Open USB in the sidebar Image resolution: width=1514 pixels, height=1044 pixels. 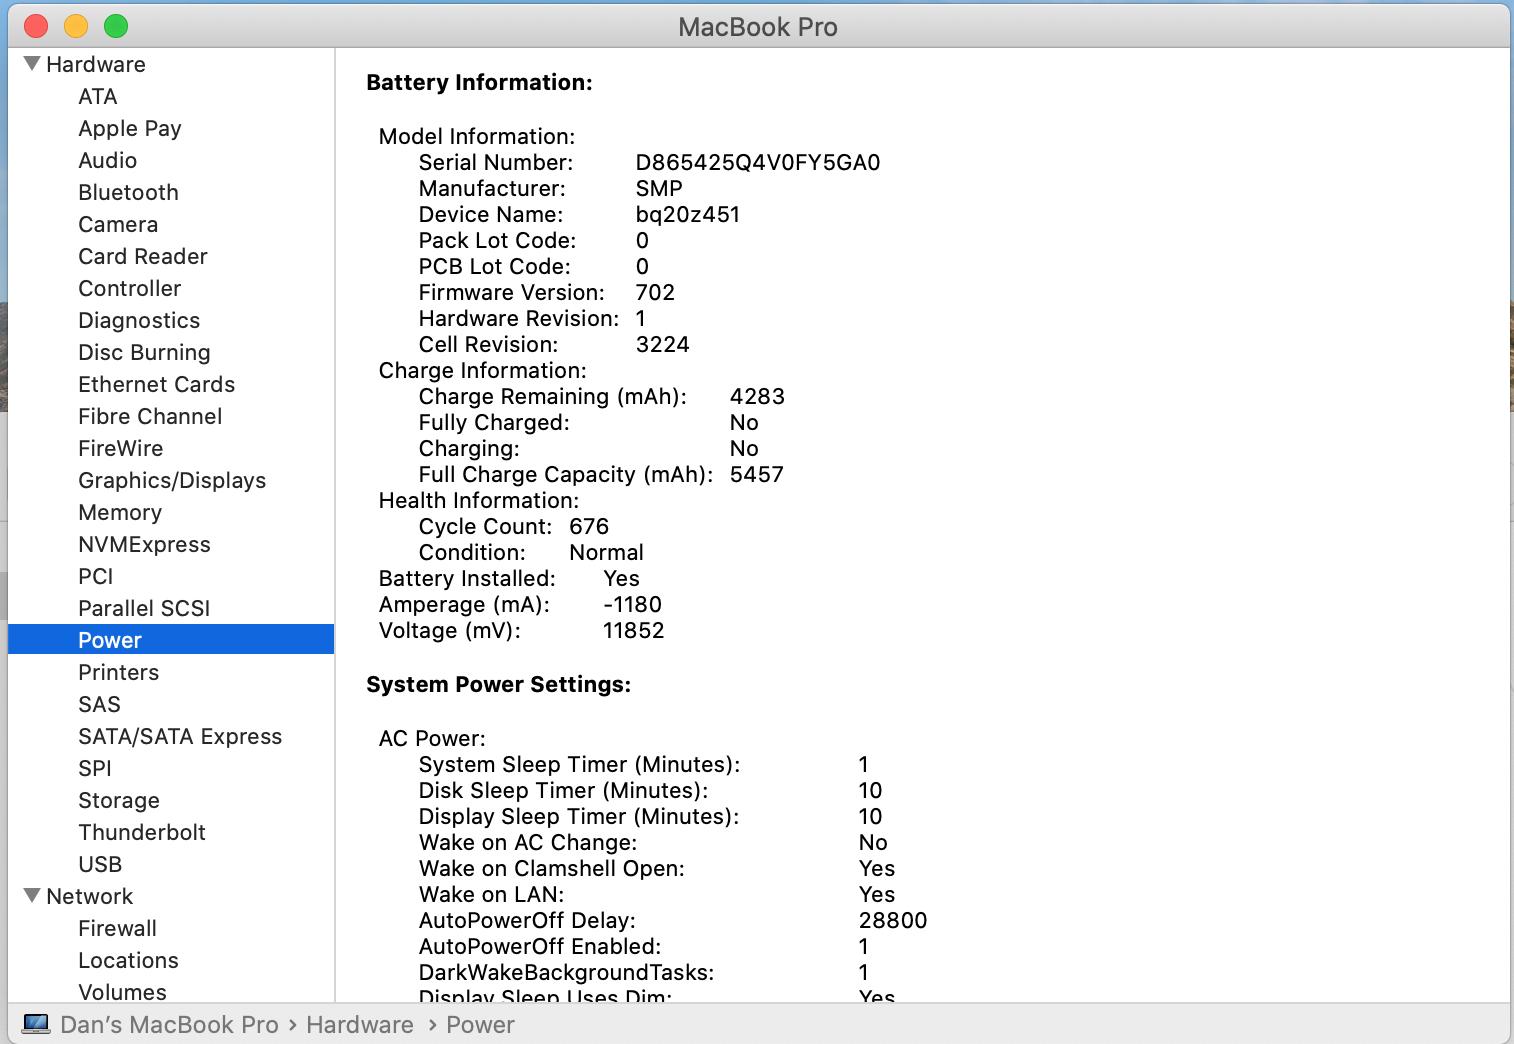(x=100, y=864)
